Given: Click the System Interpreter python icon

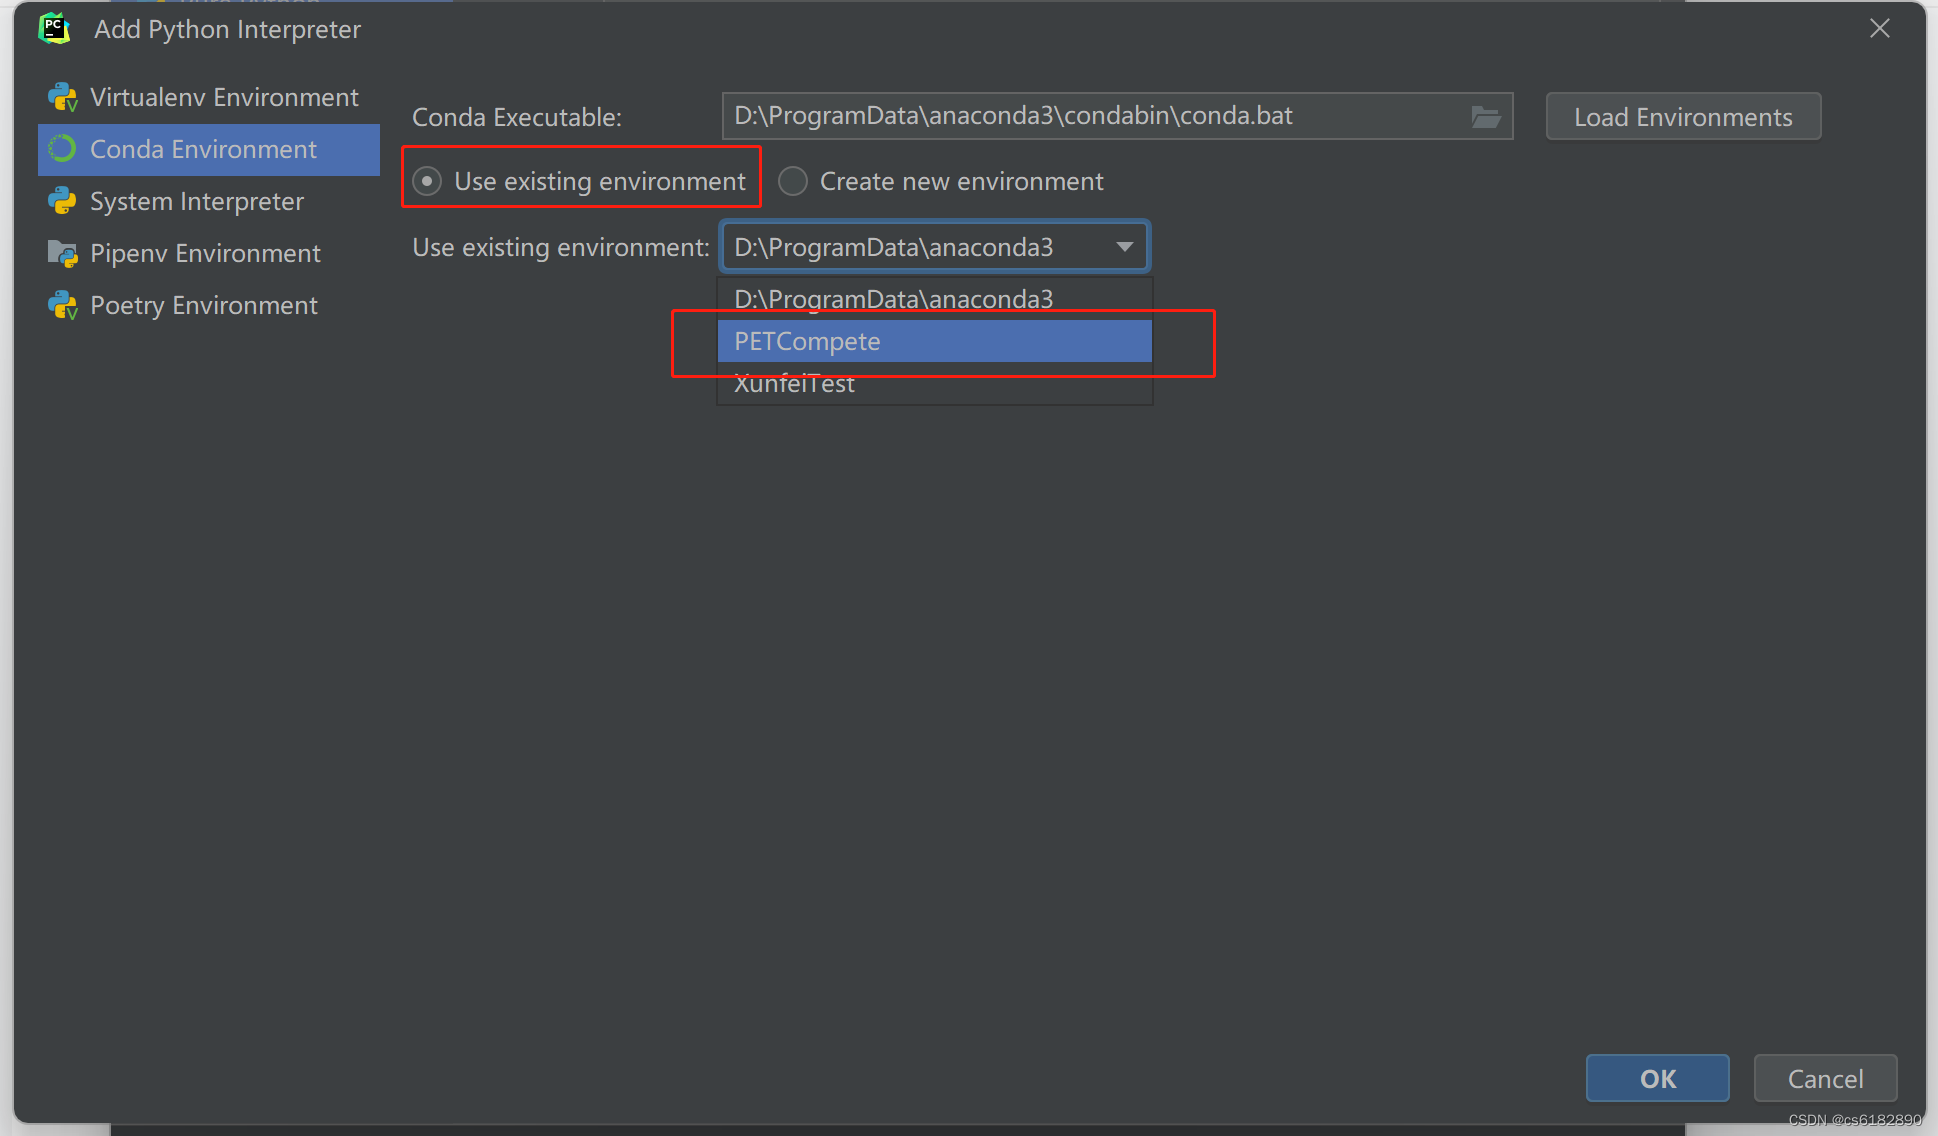Looking at the screenshot, I should (x=62, y=201).
